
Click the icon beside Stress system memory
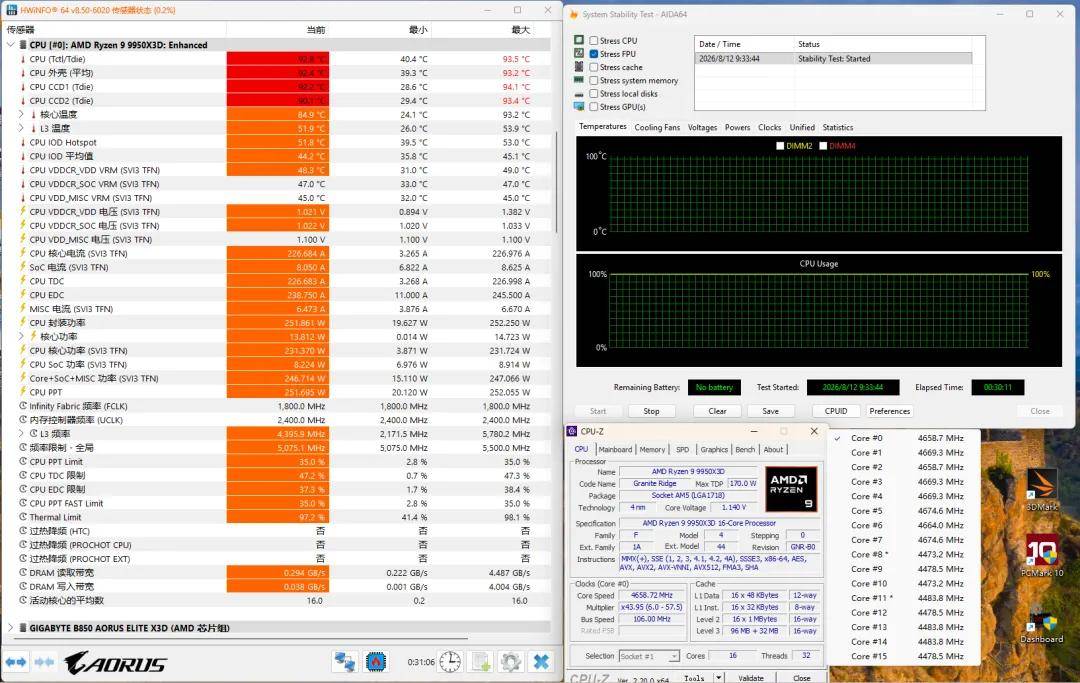coord(579,80)
